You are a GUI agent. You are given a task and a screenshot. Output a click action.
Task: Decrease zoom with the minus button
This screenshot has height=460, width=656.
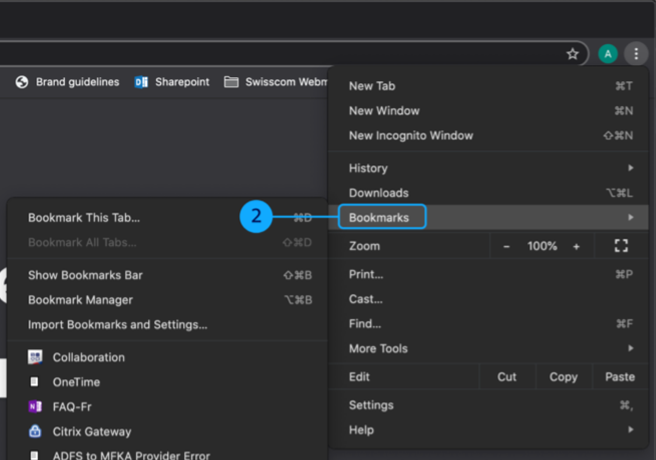[507, 246]
